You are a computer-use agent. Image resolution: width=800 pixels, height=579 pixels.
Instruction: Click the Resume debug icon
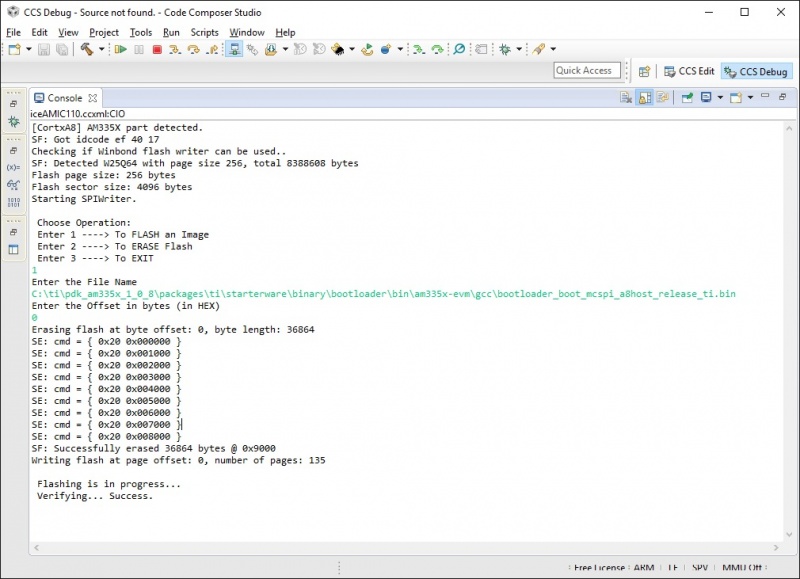tap(122, 50)
